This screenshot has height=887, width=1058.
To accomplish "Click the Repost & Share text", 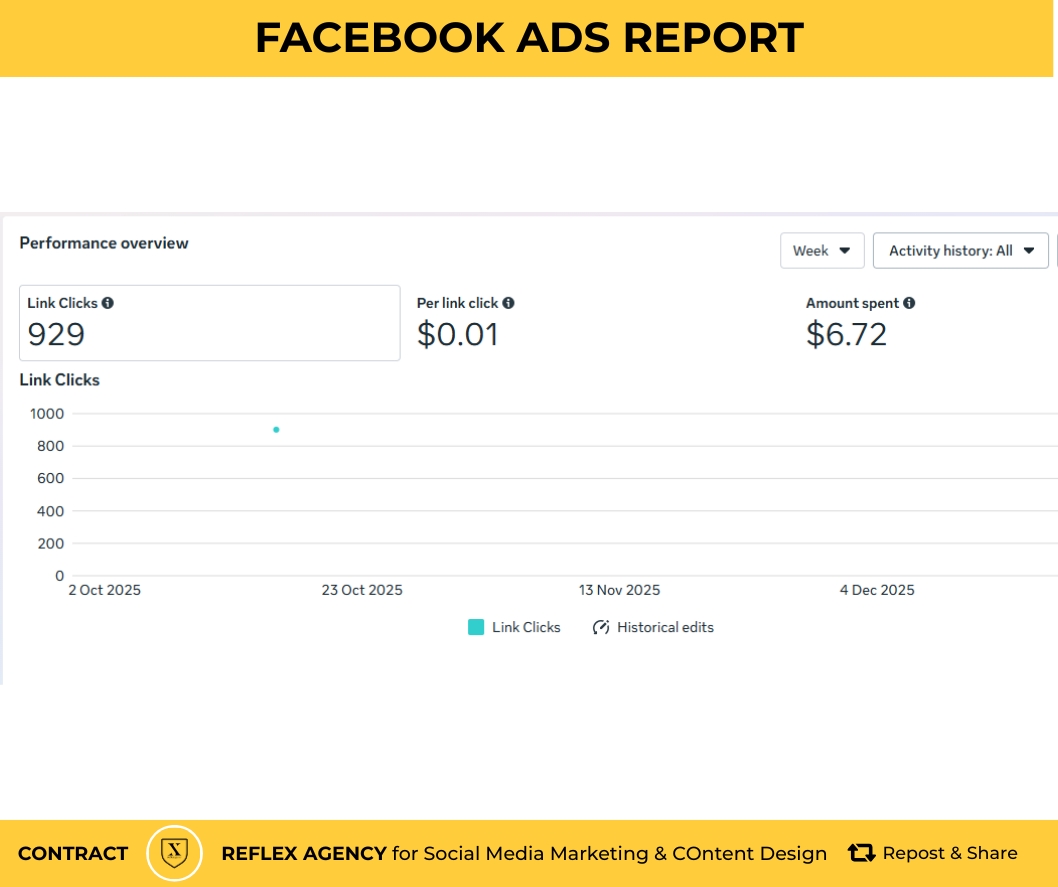I will 950,853.
